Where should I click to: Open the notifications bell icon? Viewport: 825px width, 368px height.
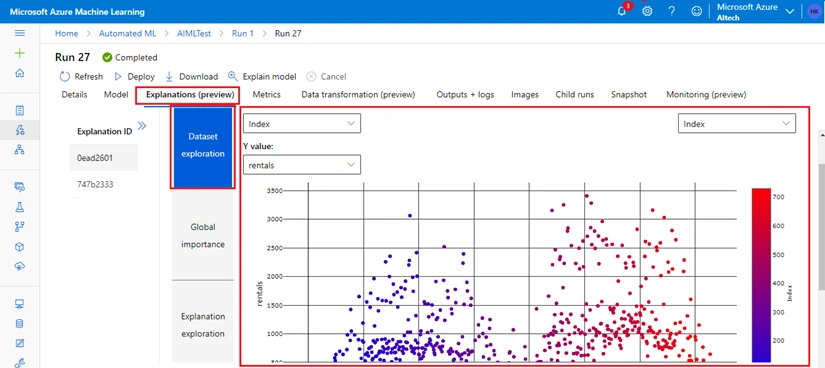[622, 11]
